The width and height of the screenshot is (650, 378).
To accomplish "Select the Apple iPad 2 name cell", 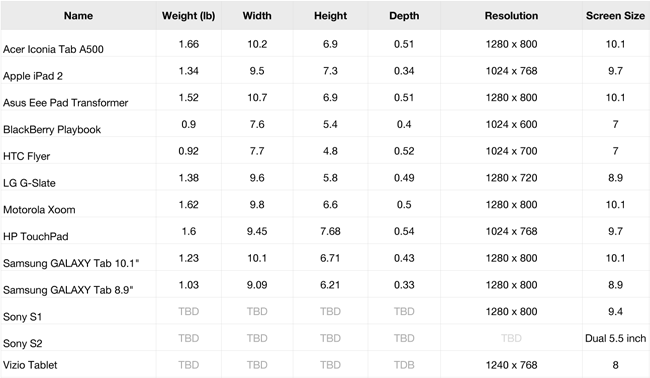I will click(x=33, y=76).
